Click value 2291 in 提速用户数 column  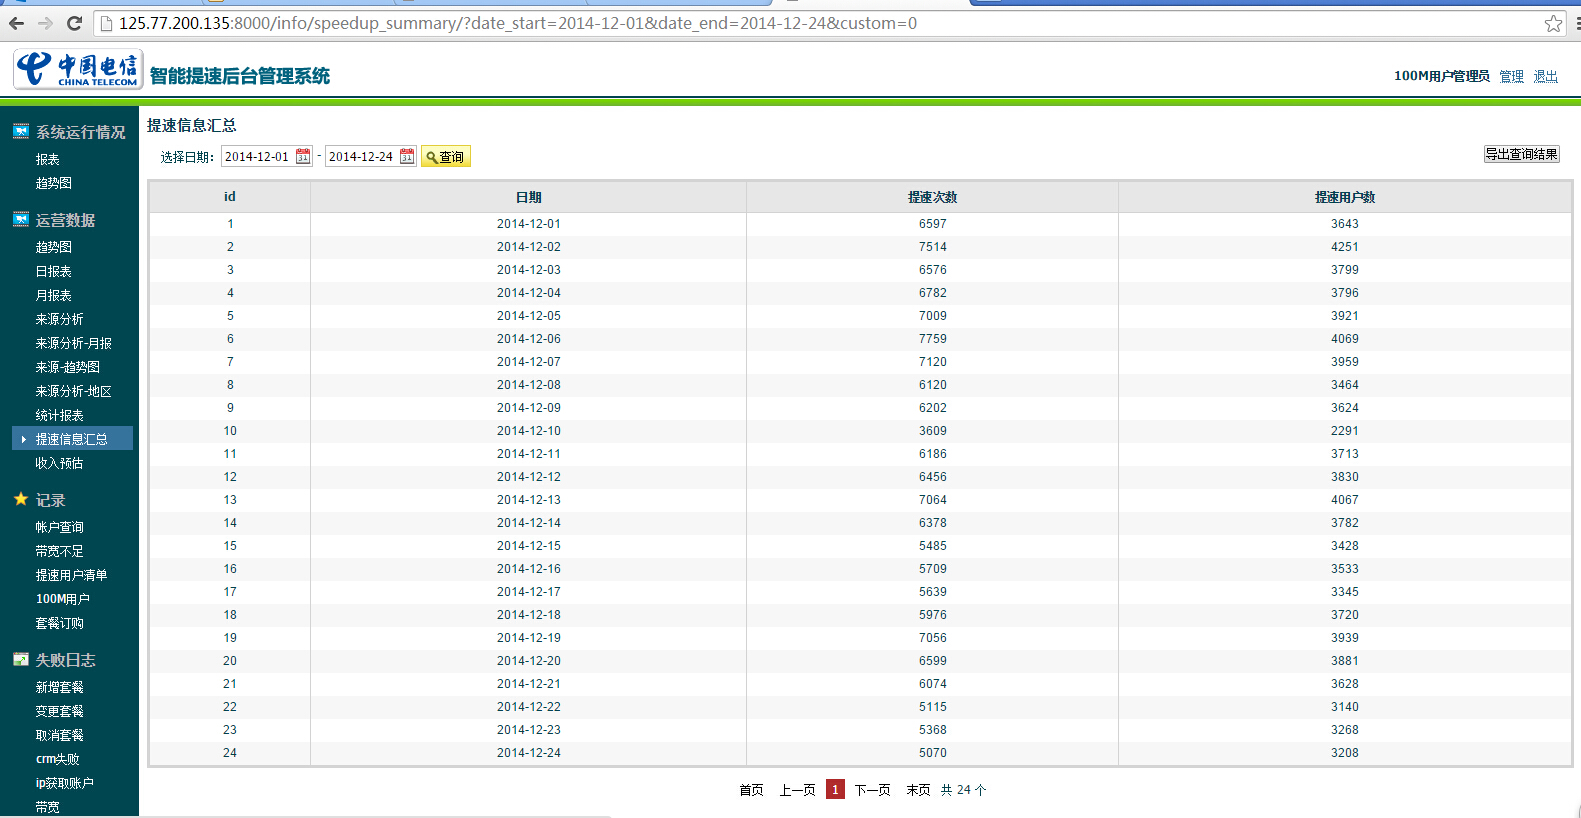click(x=1345, y=431)
